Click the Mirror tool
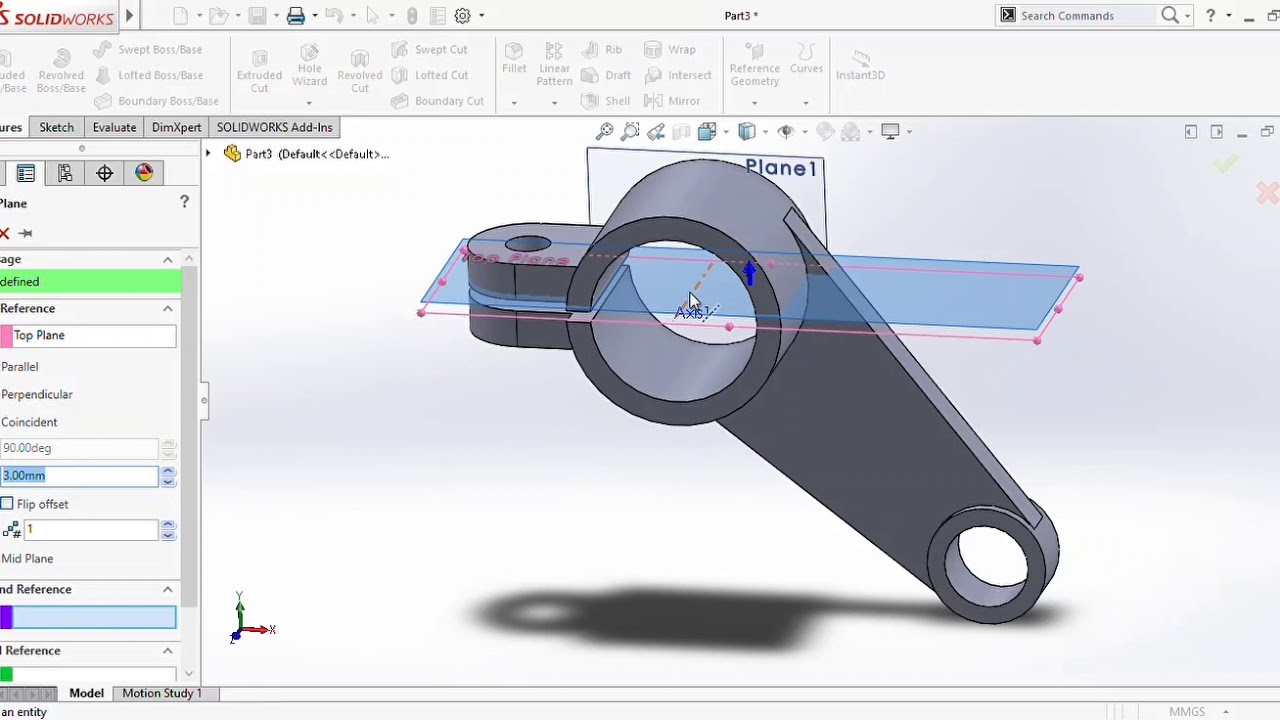Viewport: 1280px width, 720px height. coord(672,101)
